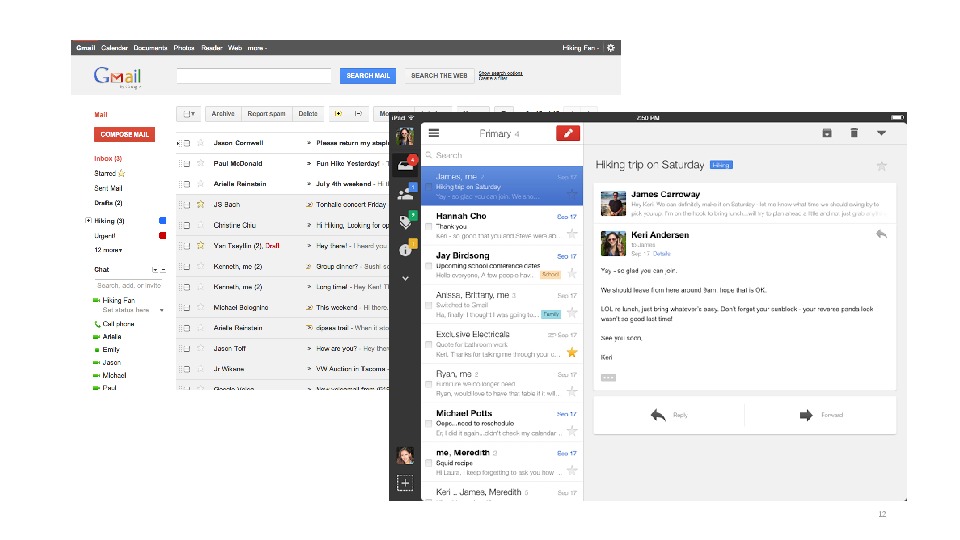Open the Updates info icon tab
The image size is (960, 540).
405,249
